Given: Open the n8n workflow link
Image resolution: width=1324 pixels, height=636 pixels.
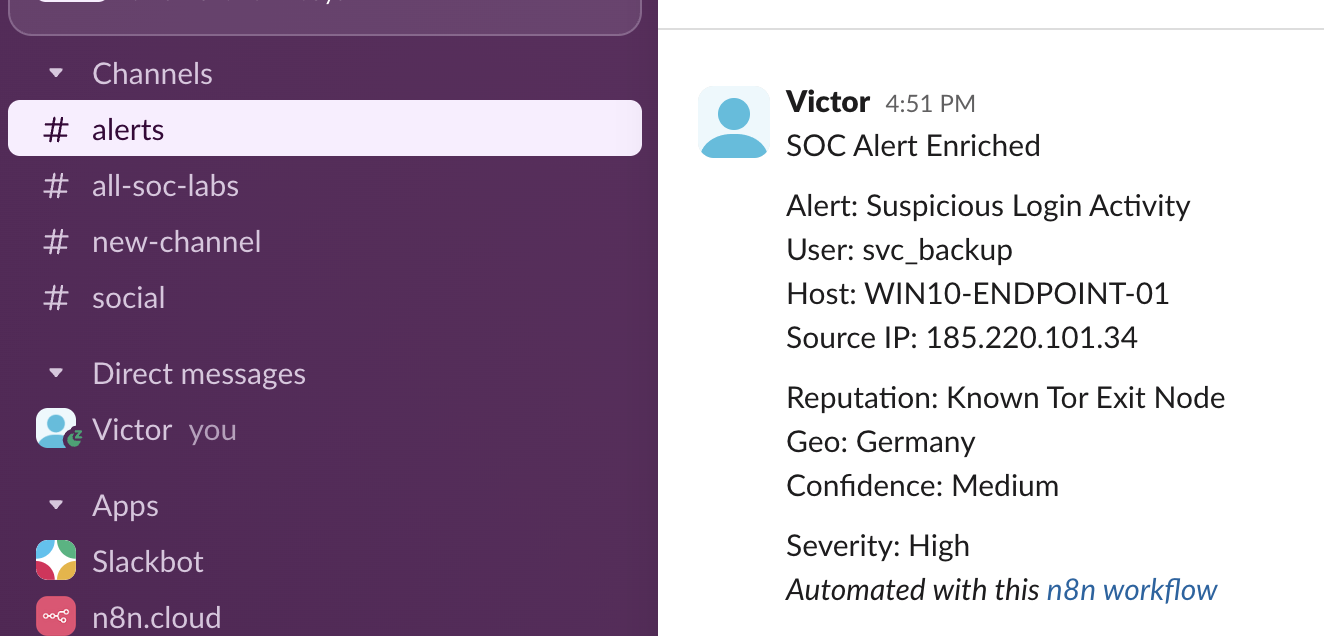Looking at the screenshot, I should point(1131,590).
